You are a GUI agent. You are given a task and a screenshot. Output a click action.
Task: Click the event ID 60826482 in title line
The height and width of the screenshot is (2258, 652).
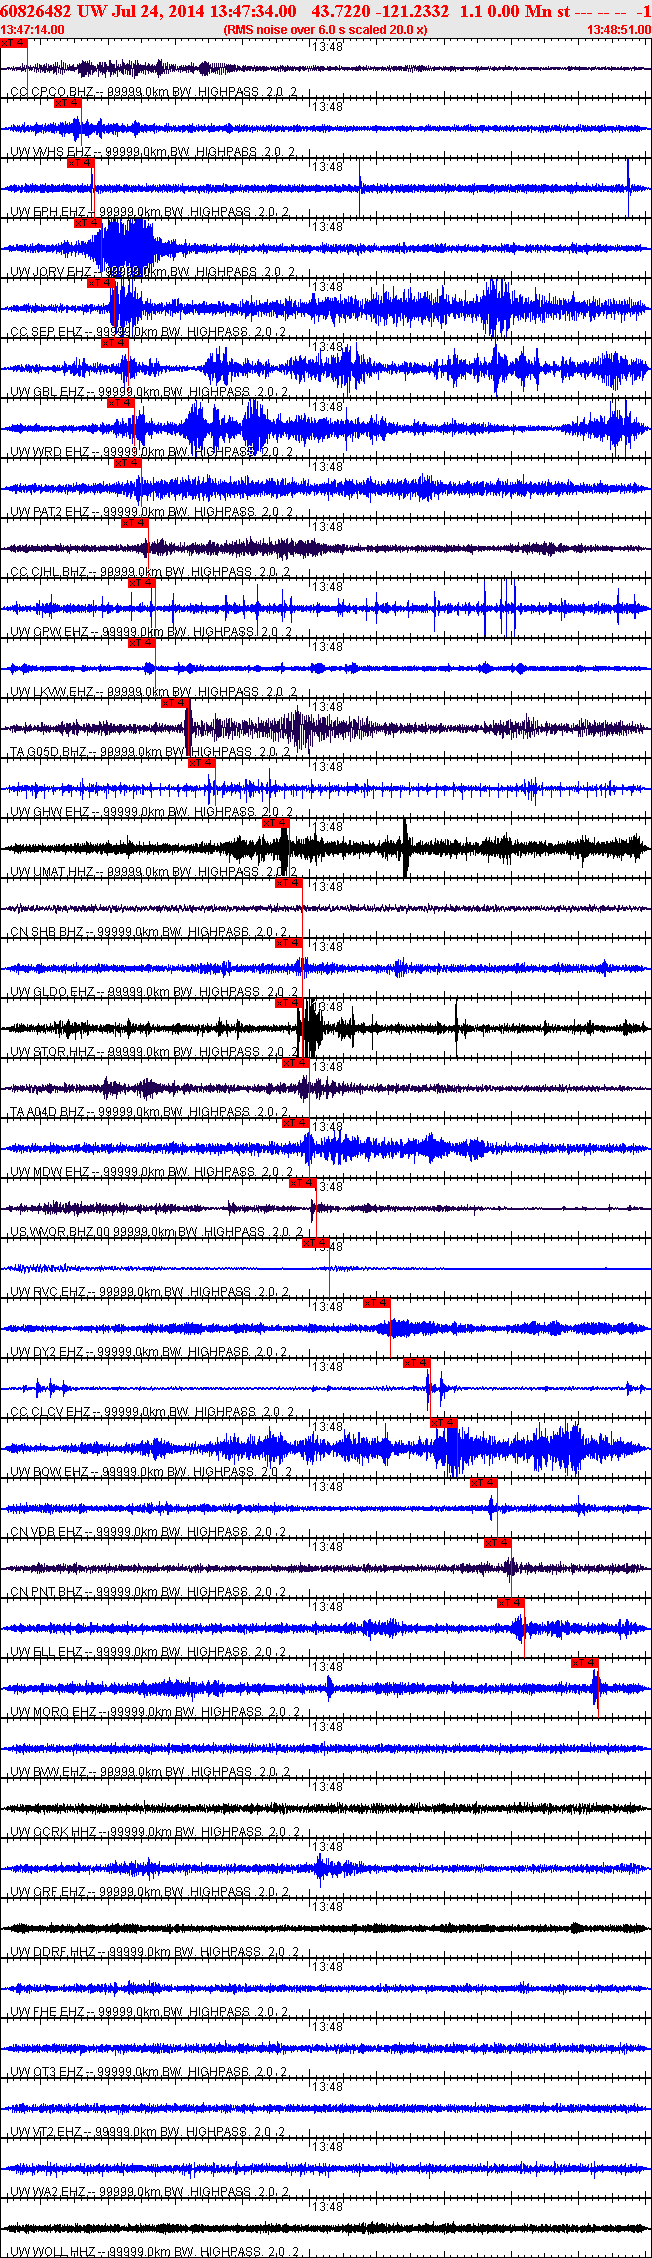point(35,10)
